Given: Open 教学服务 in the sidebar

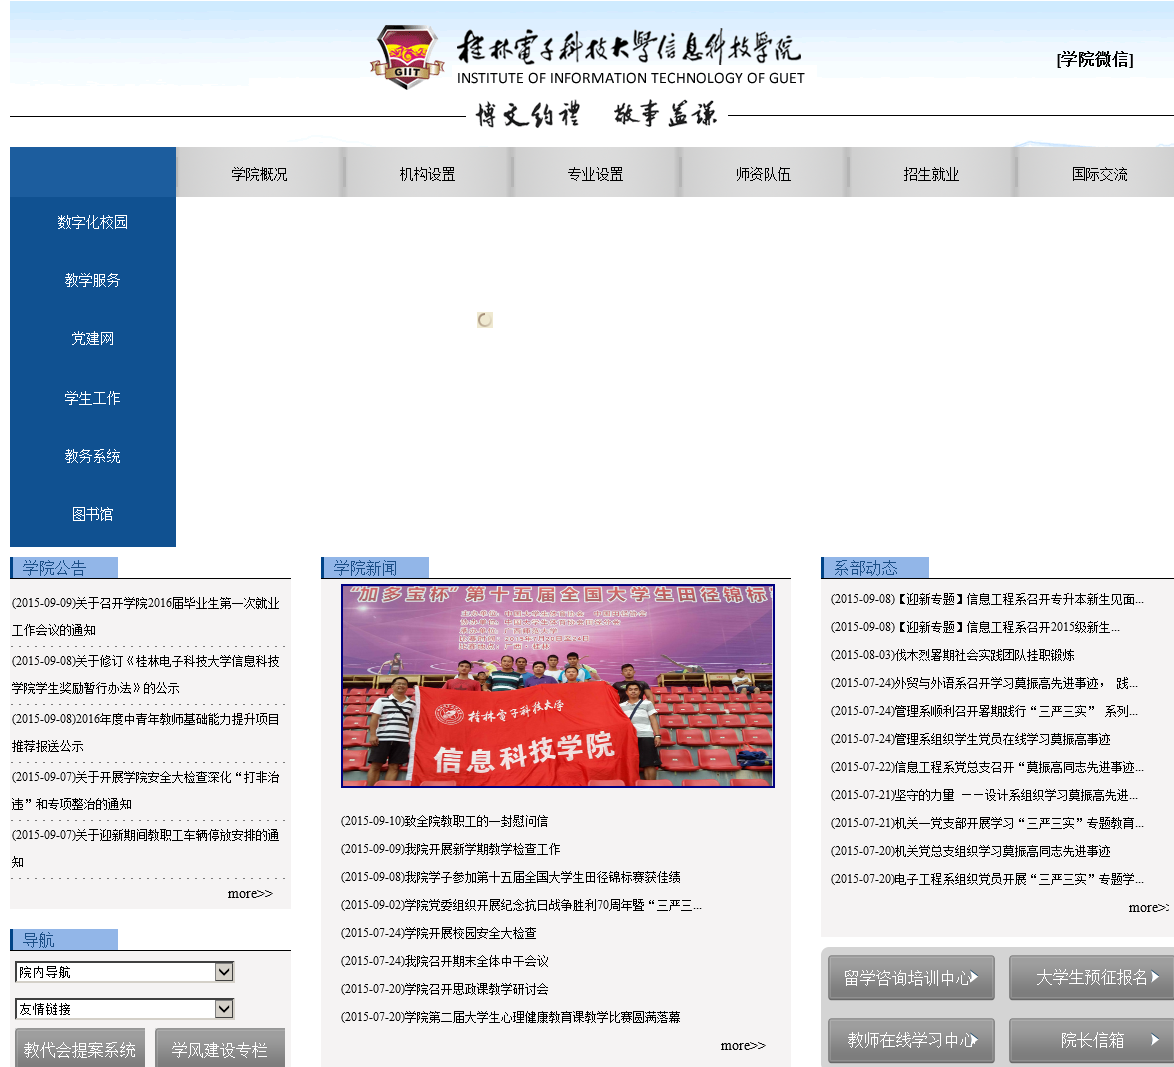Looking at the screenshot, I should [x=92, y=280].
